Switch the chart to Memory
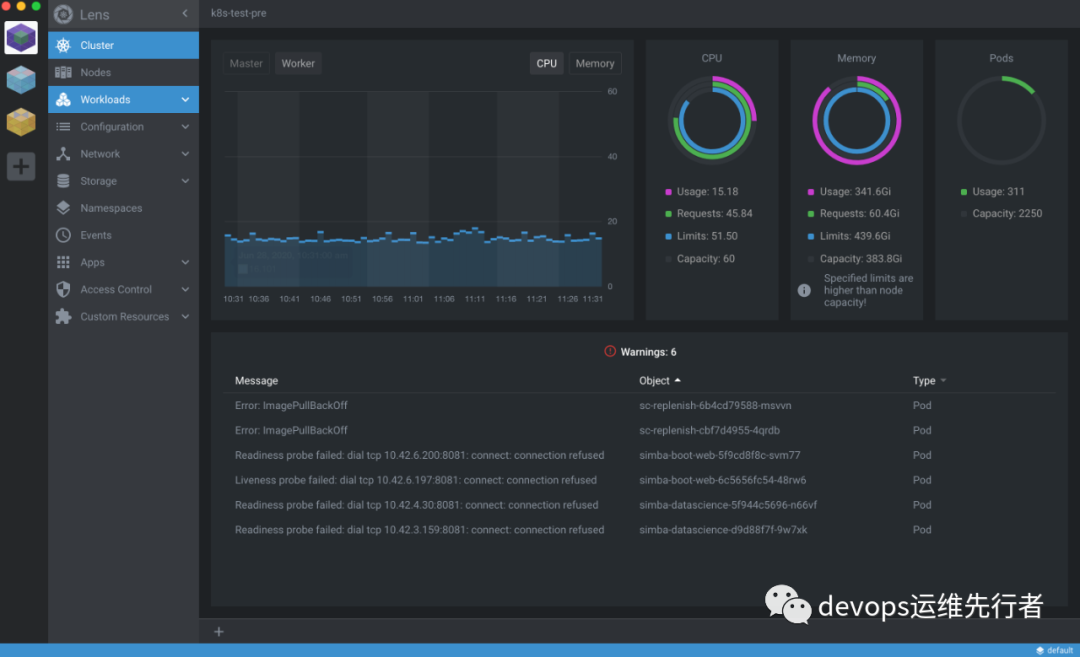This screenshot has height=657, width=1080. coord(594,63)
